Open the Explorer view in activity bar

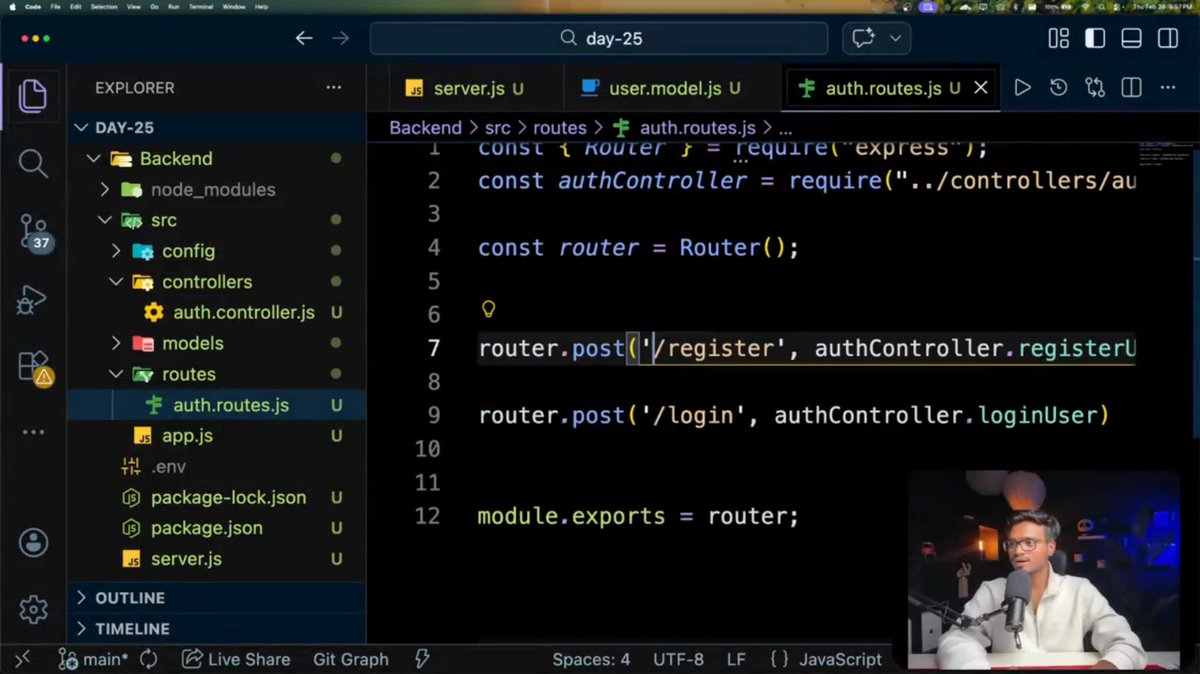tap(33, 96)
